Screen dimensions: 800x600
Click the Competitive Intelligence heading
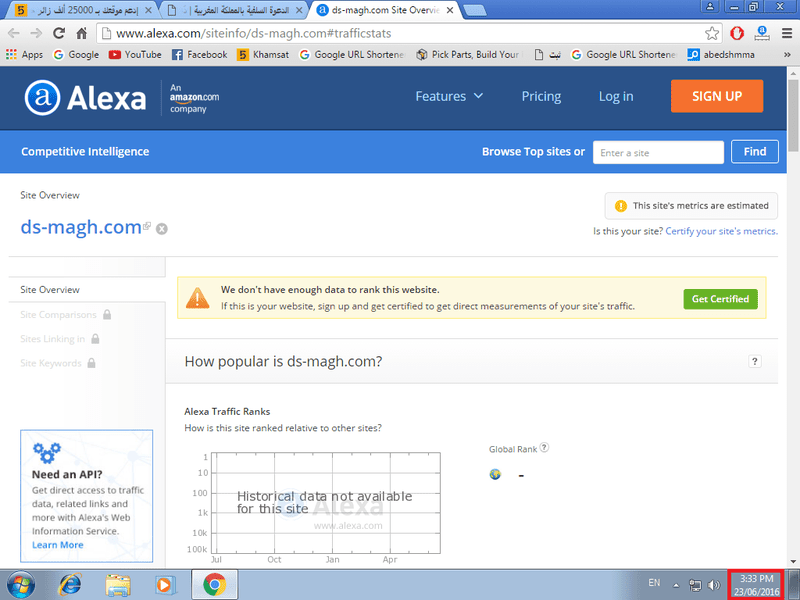pyautogui.click(x=85, y=152)
